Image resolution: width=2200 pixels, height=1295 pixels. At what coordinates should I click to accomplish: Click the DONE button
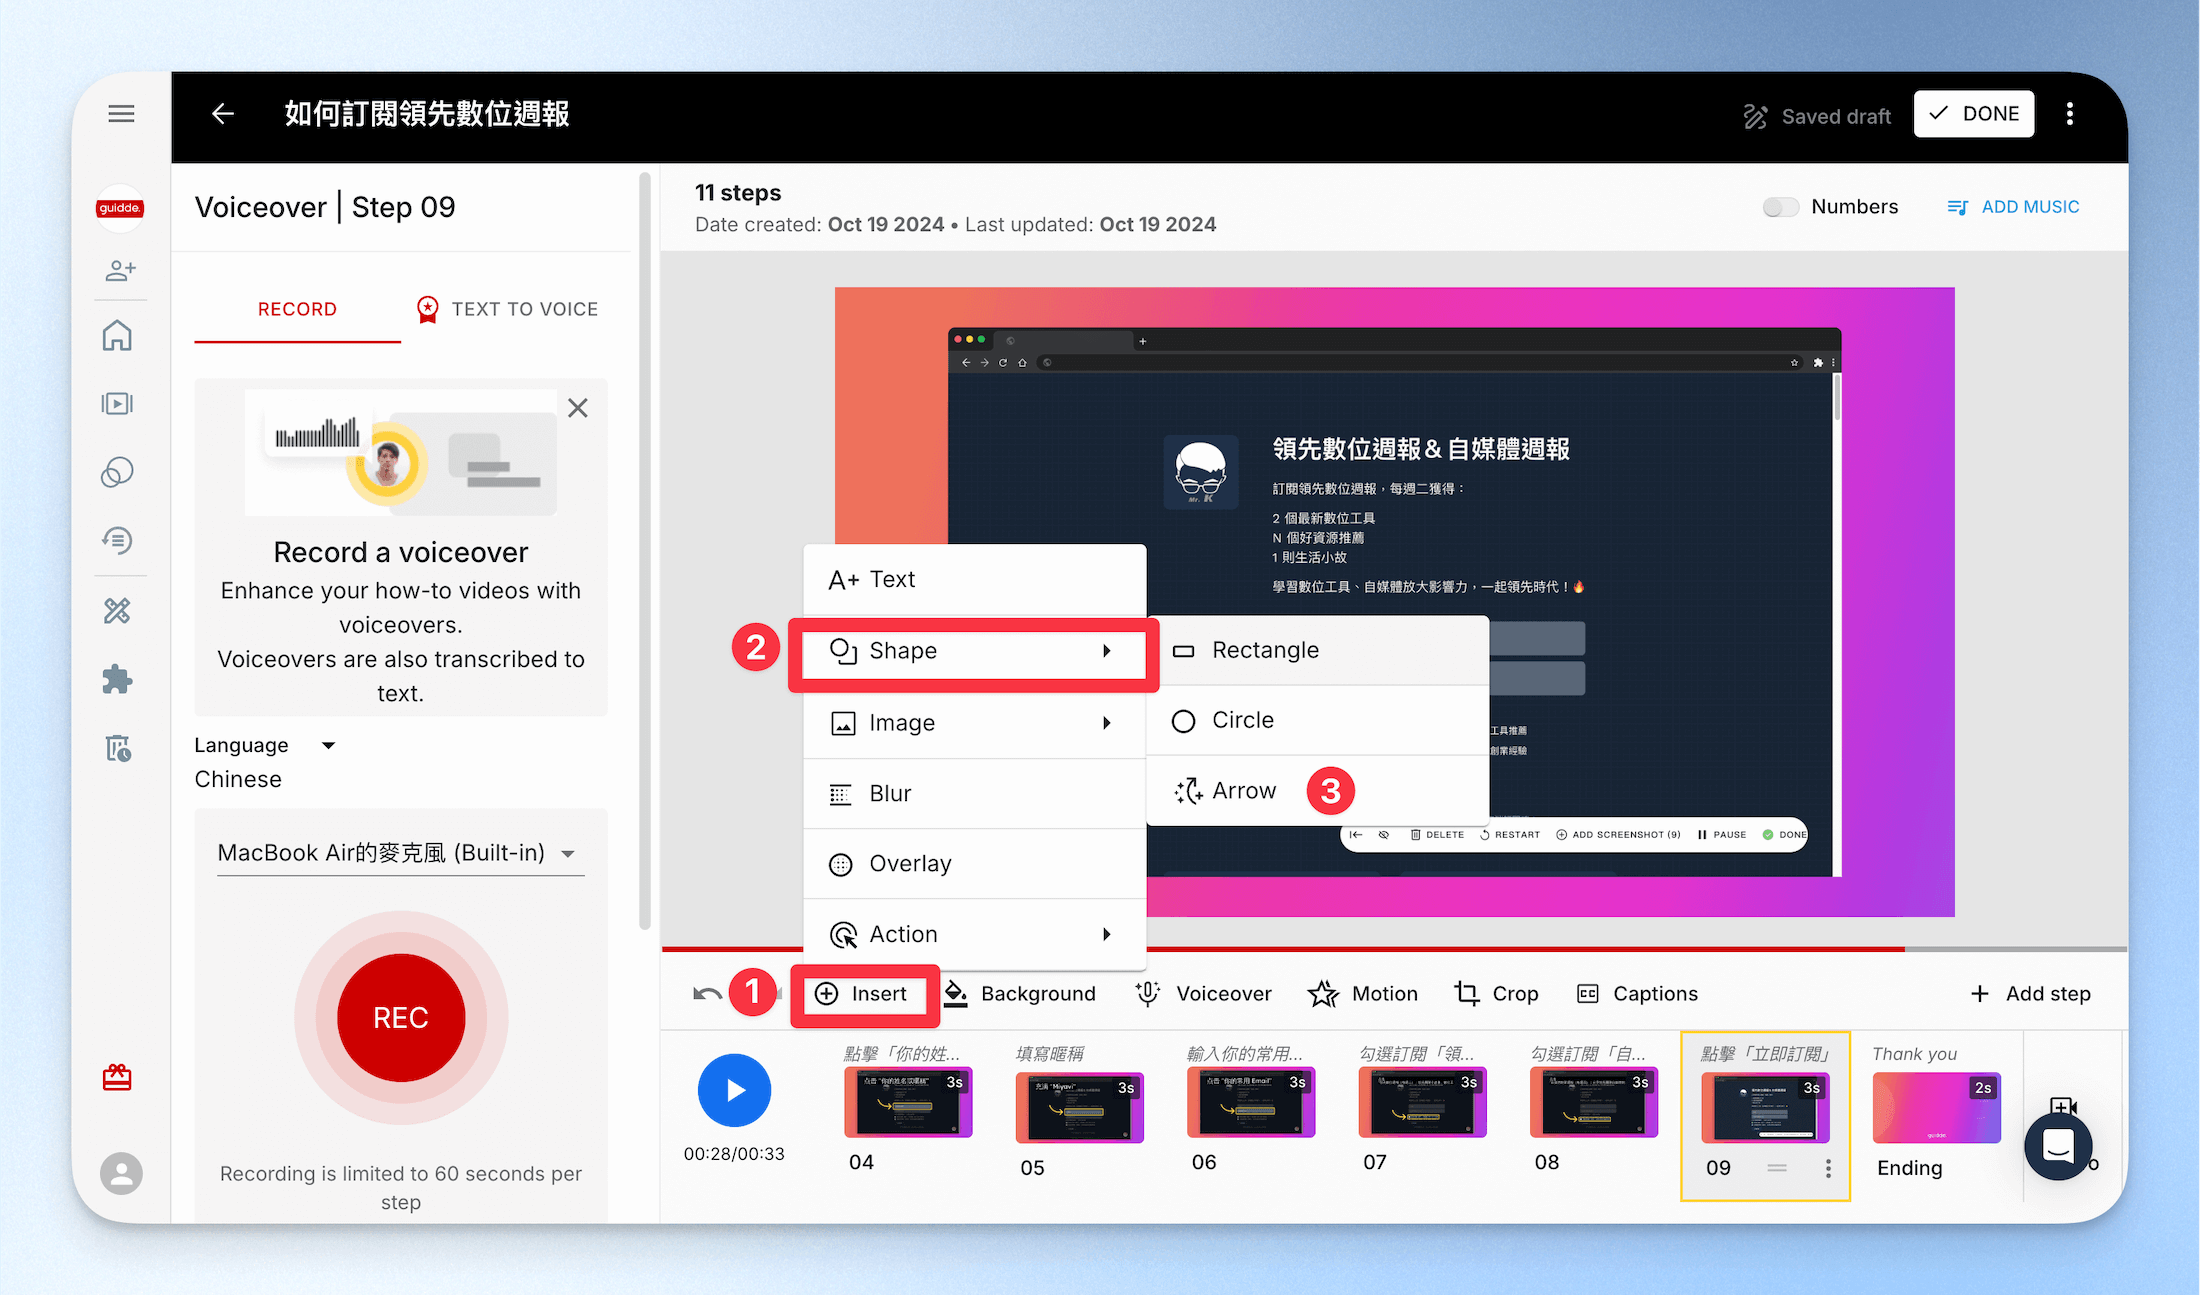1973,114
